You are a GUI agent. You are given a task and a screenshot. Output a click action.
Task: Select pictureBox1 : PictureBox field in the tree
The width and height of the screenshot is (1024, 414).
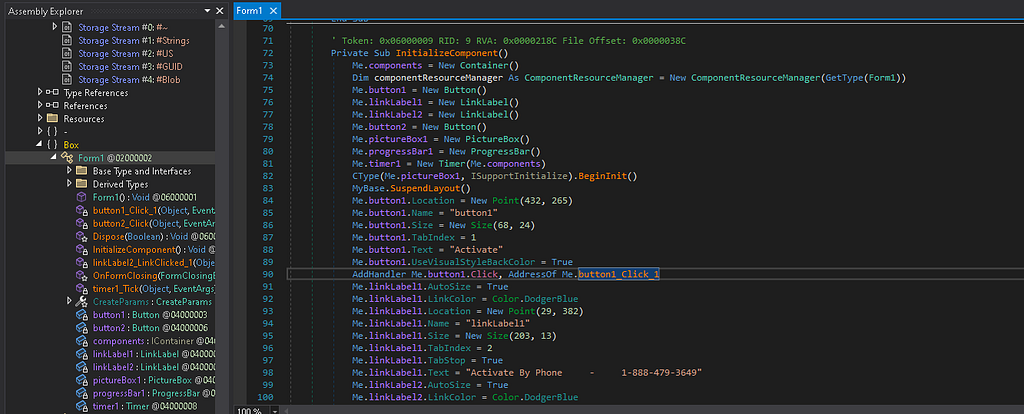click(x=144, y=380)
